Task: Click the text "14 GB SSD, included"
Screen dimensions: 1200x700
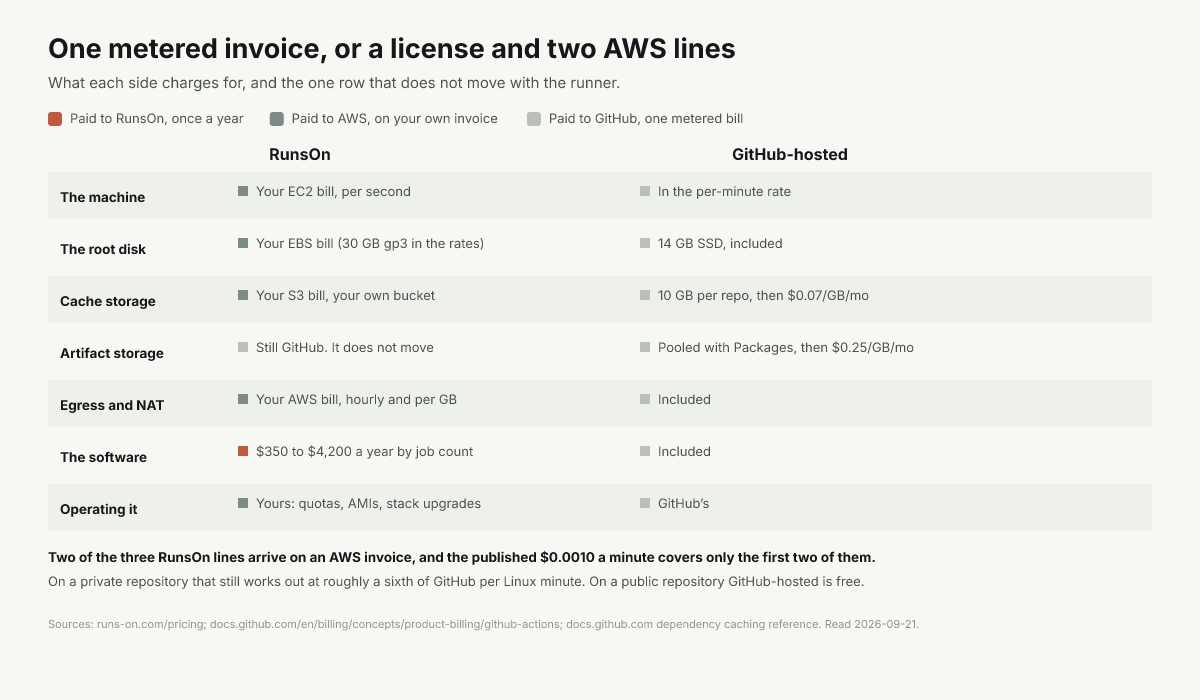Action: [720, 243]
